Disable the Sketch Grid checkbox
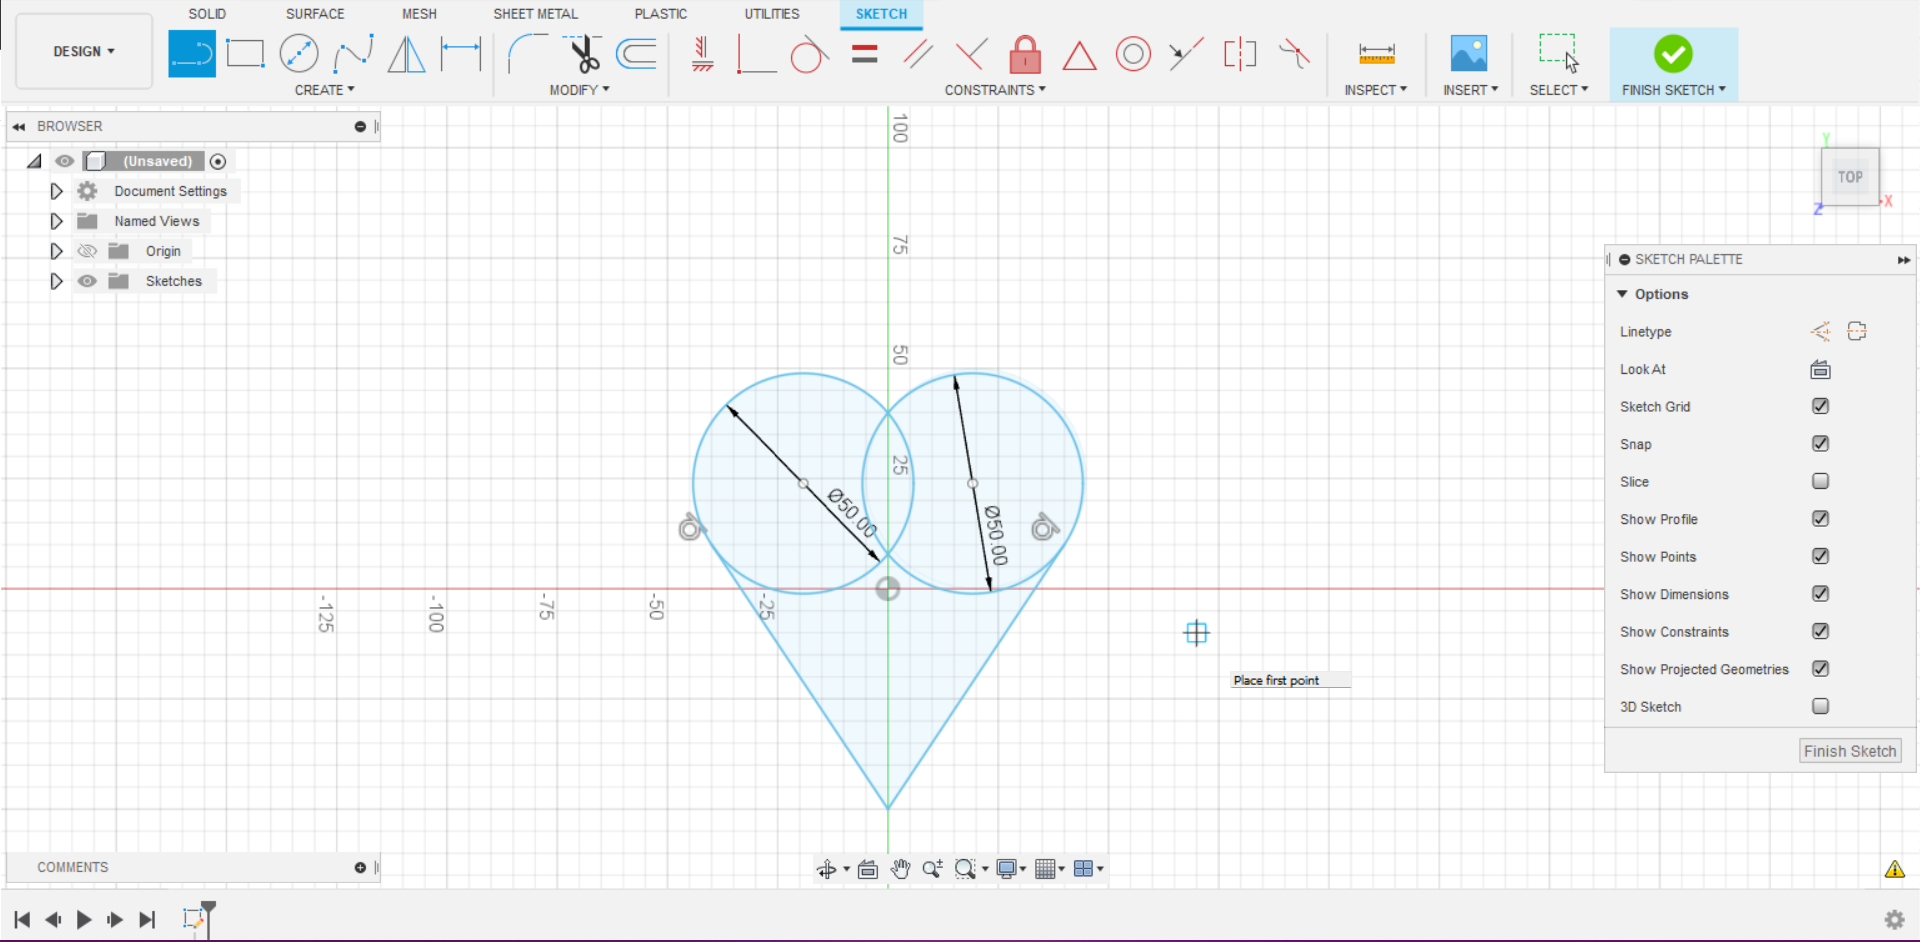1920x942 pixels. pyautogui.click(x=1820, y=406)
